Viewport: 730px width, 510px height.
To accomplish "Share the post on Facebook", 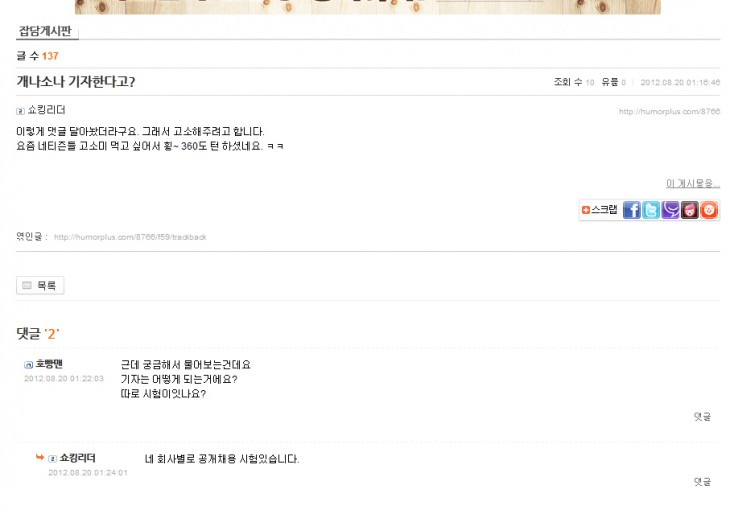I will (x=631, y=210).
